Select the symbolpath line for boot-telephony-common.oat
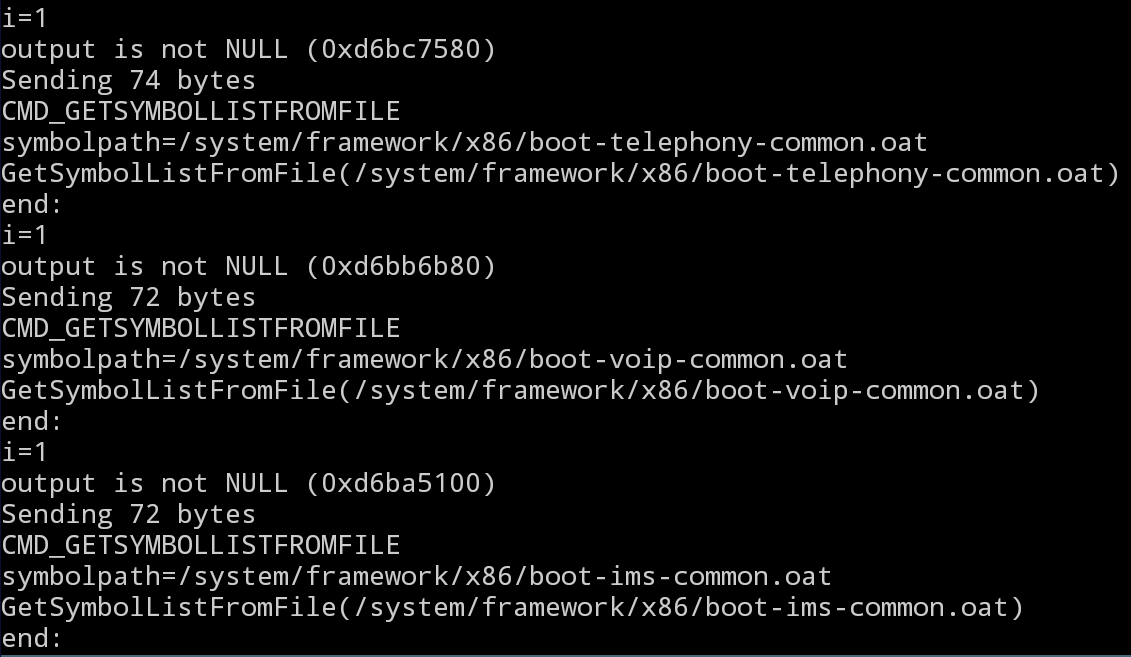This screenshot has width=1131, height=657. pyautogui.click(x=464, y=142)
